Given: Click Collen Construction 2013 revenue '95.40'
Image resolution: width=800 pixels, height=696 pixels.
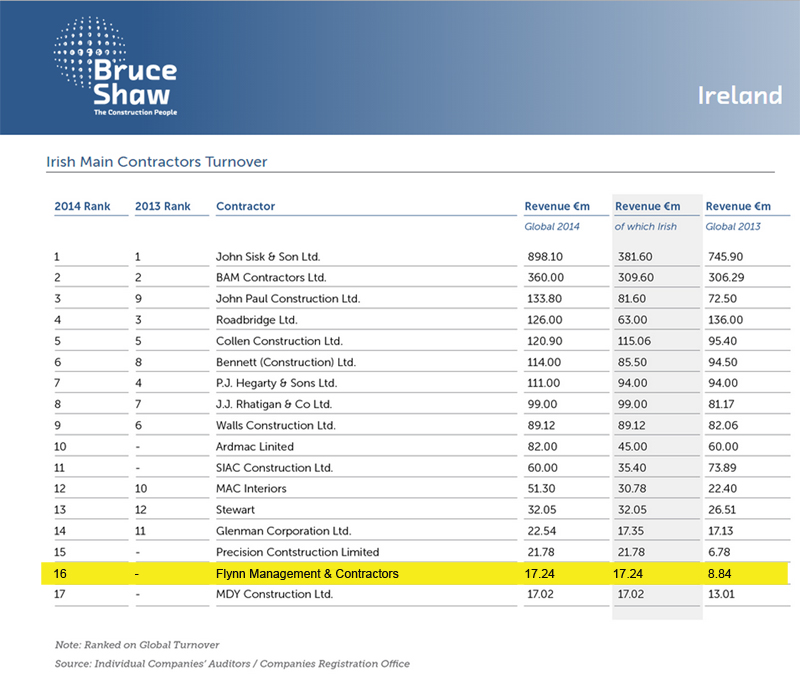Looking at the screenshot, I should (722, 341).
